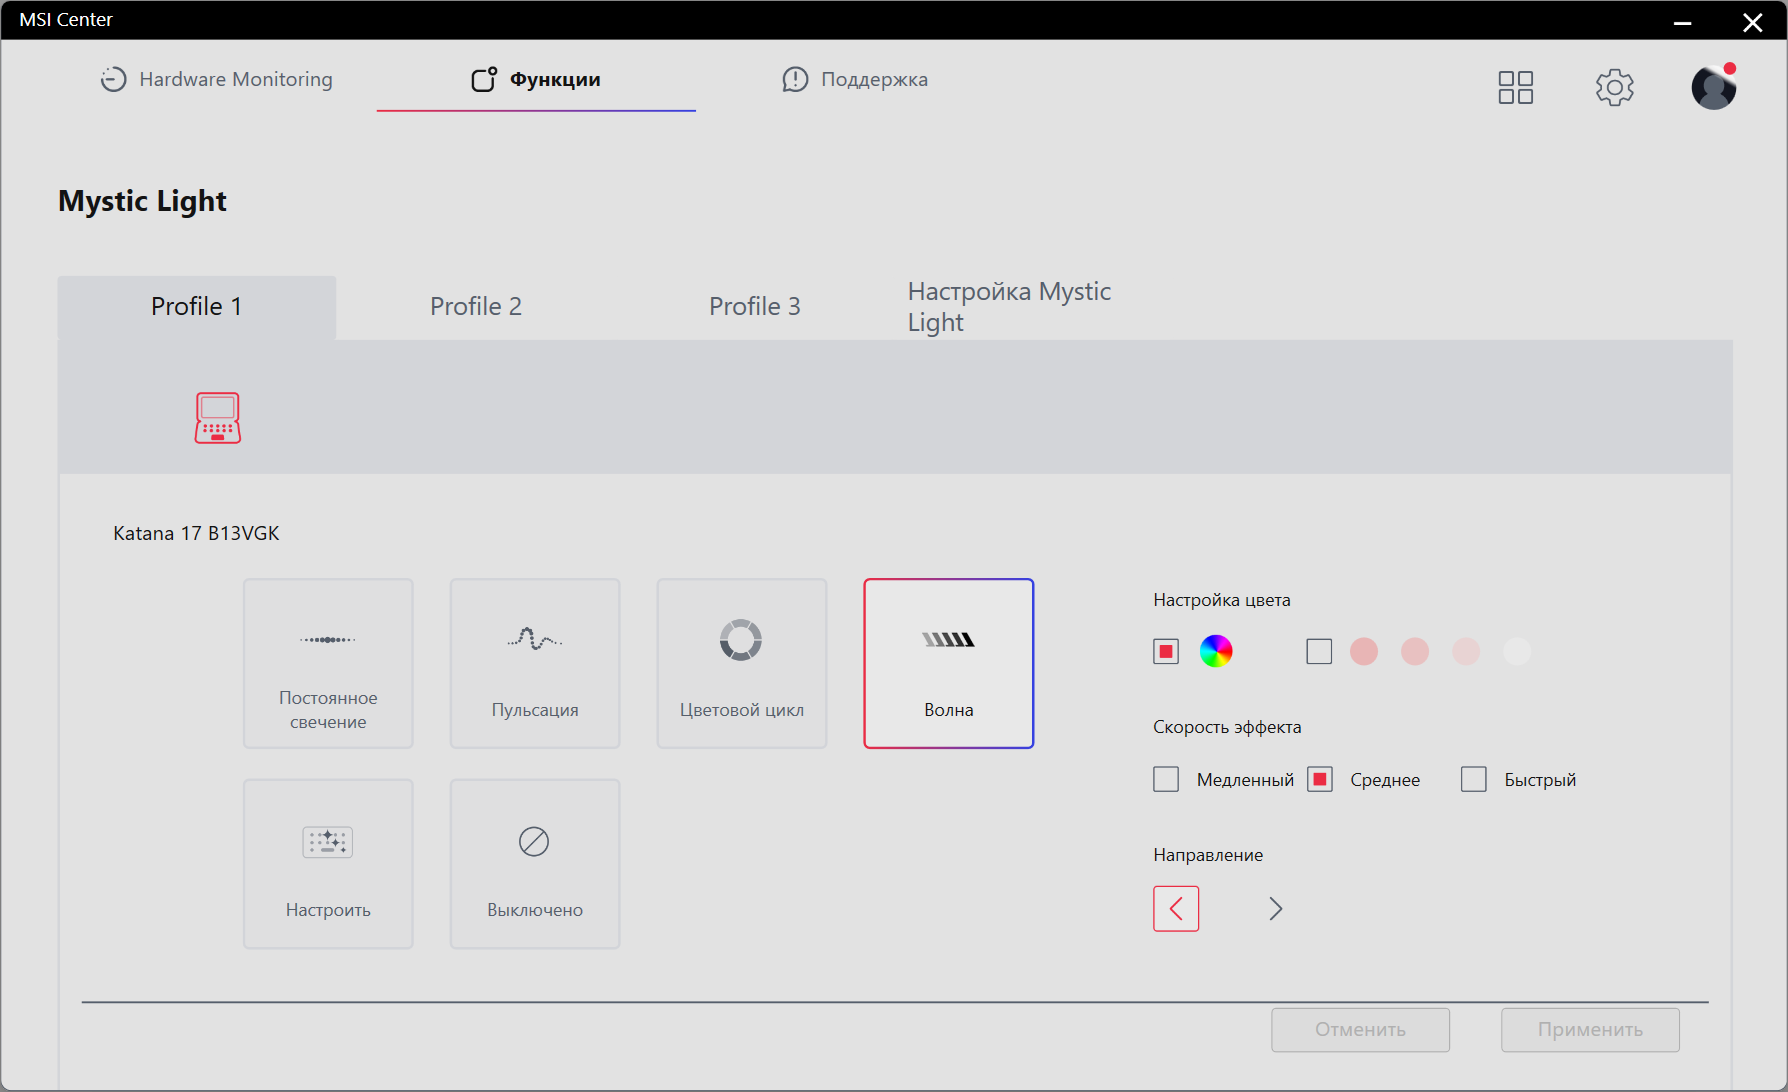Toggle the rainbow color mode checkbox
The width and height of the screenshot is (1788, 1092).
(1166, 652)
